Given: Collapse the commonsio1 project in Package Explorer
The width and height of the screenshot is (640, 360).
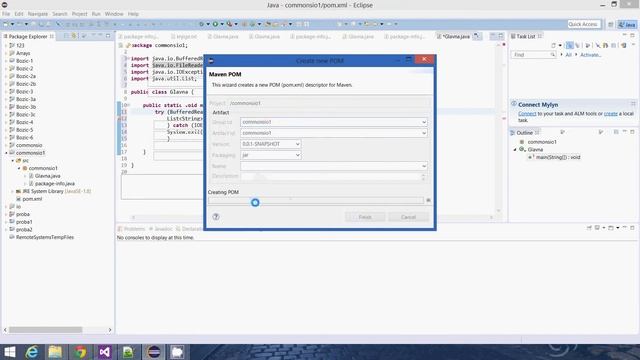Looking at the screenshot, I should [x=6, y=153].
